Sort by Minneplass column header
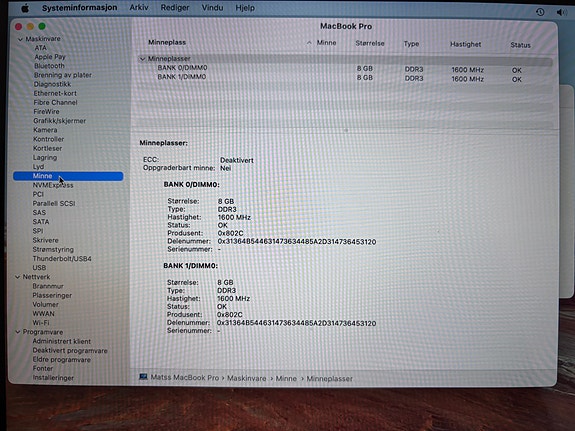 tap(167, 42)
